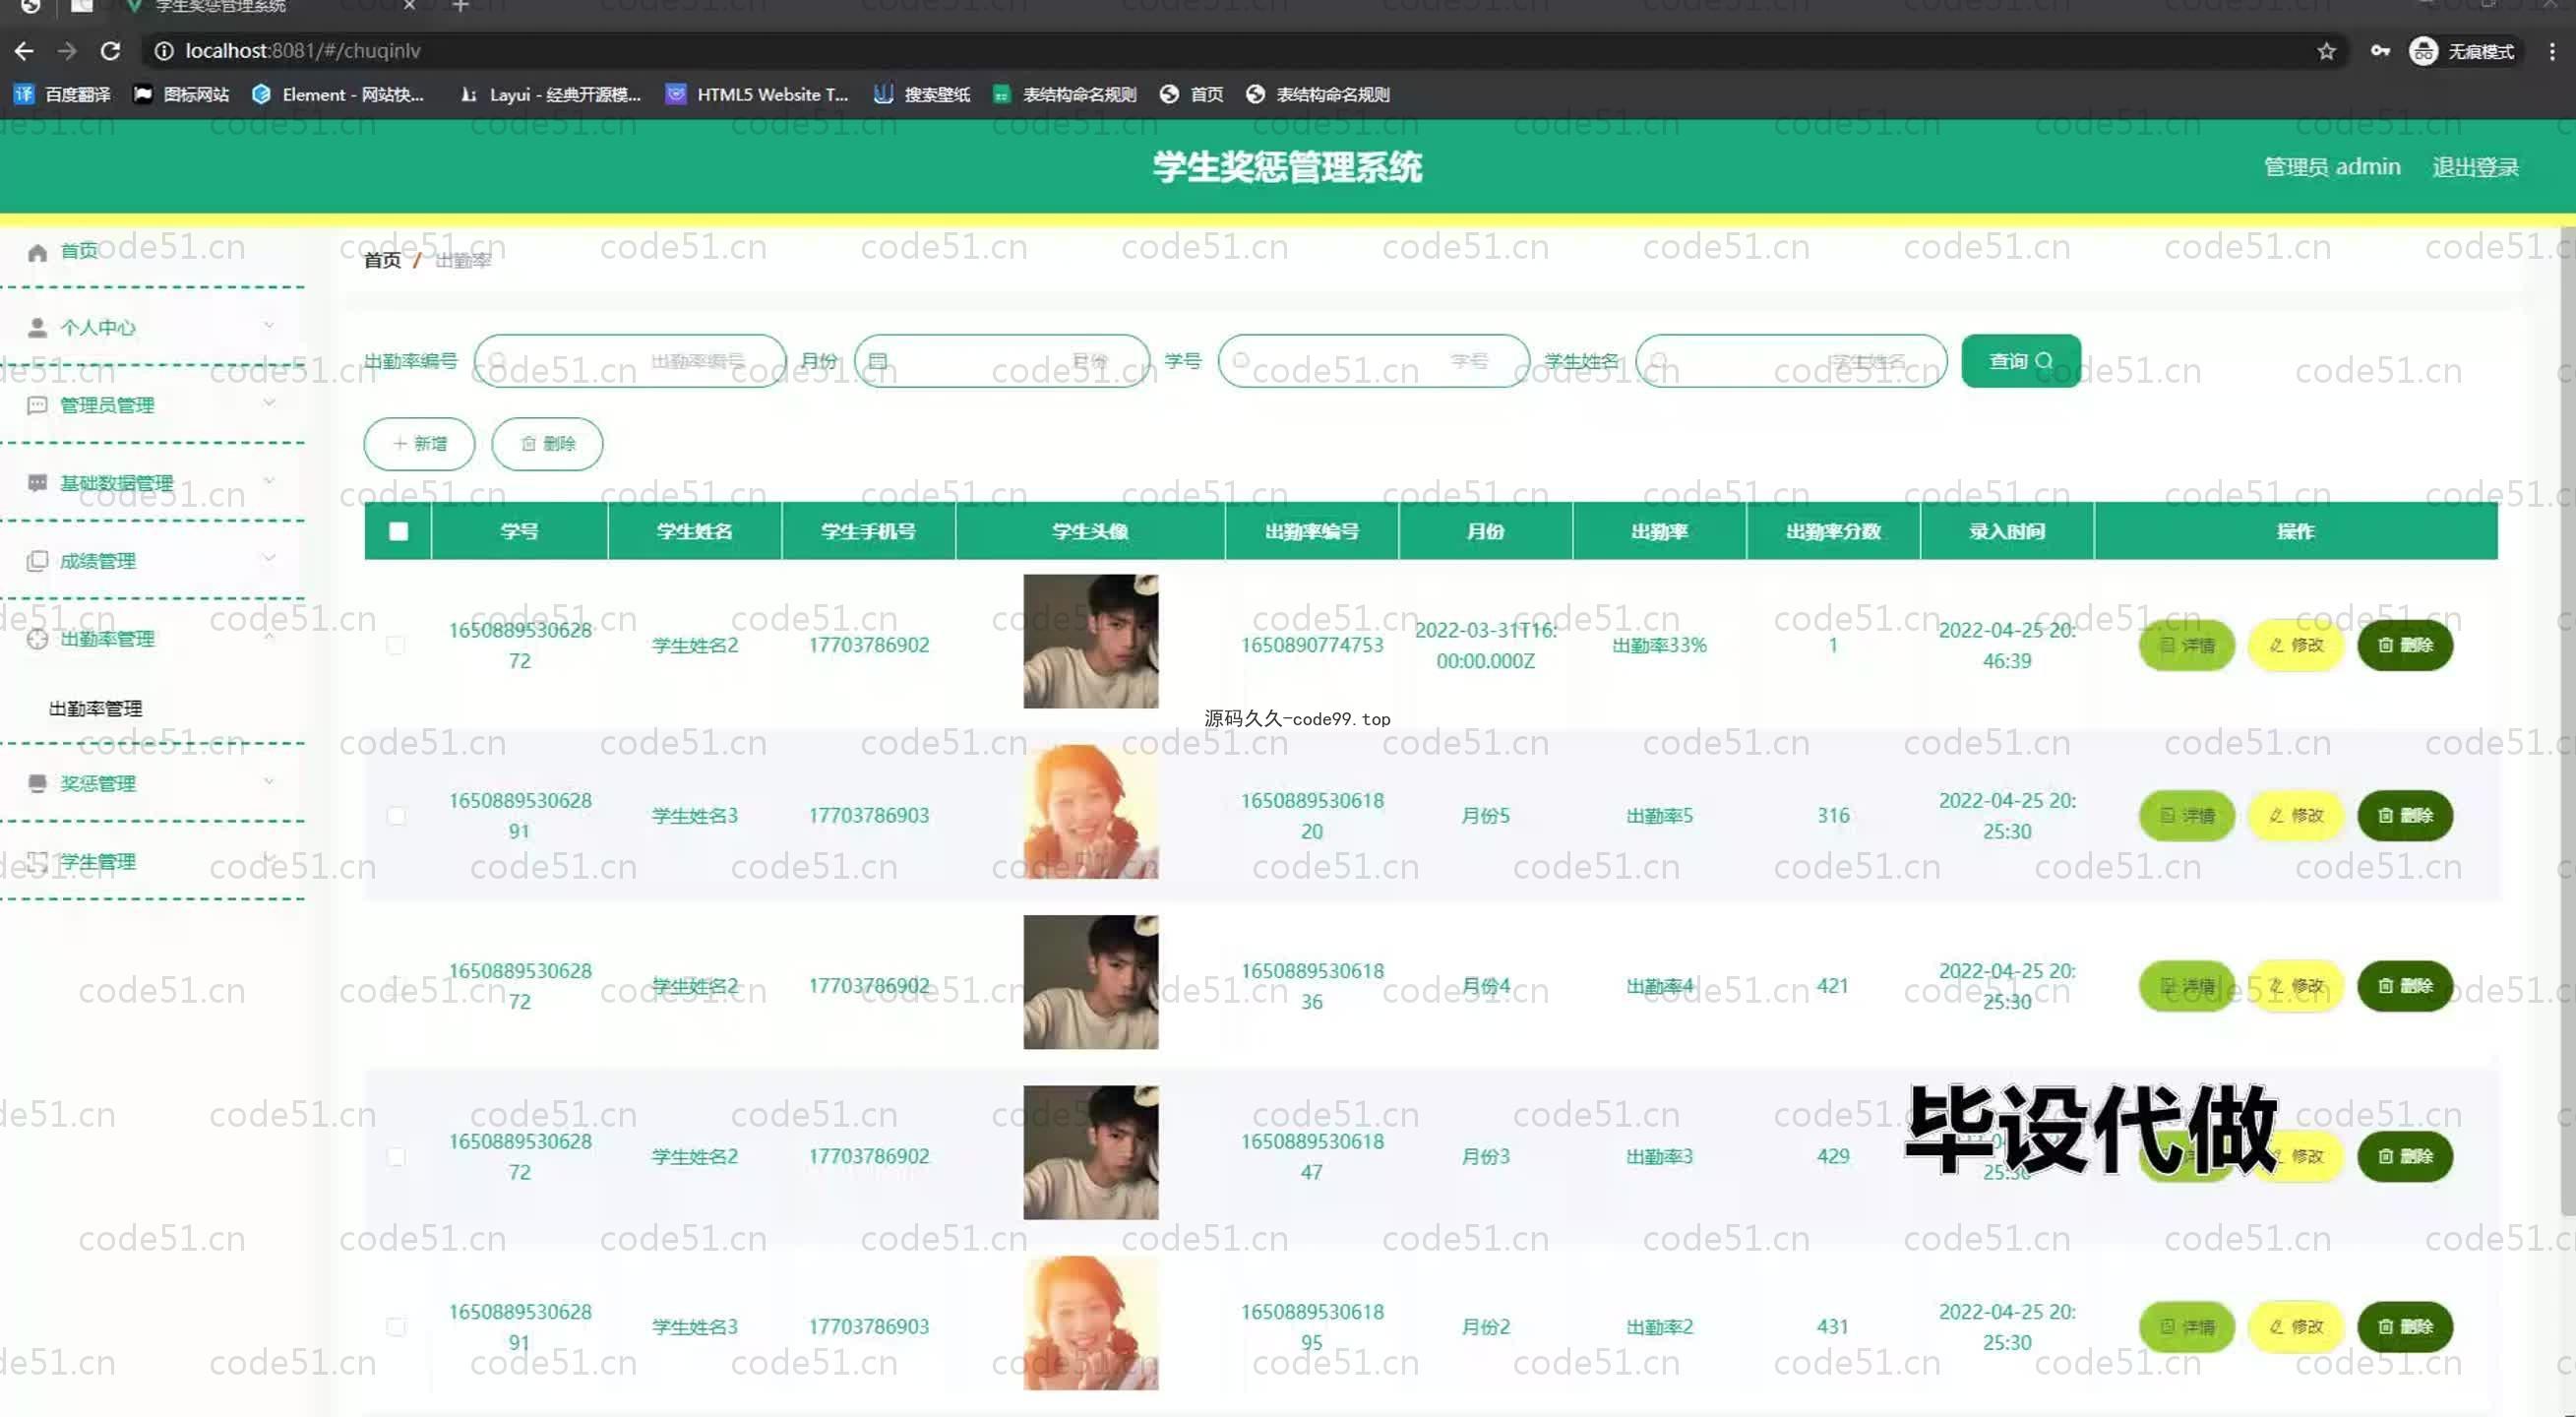
Task: Open the 月份 date picker field
Action: click(x=1001, y=361)
